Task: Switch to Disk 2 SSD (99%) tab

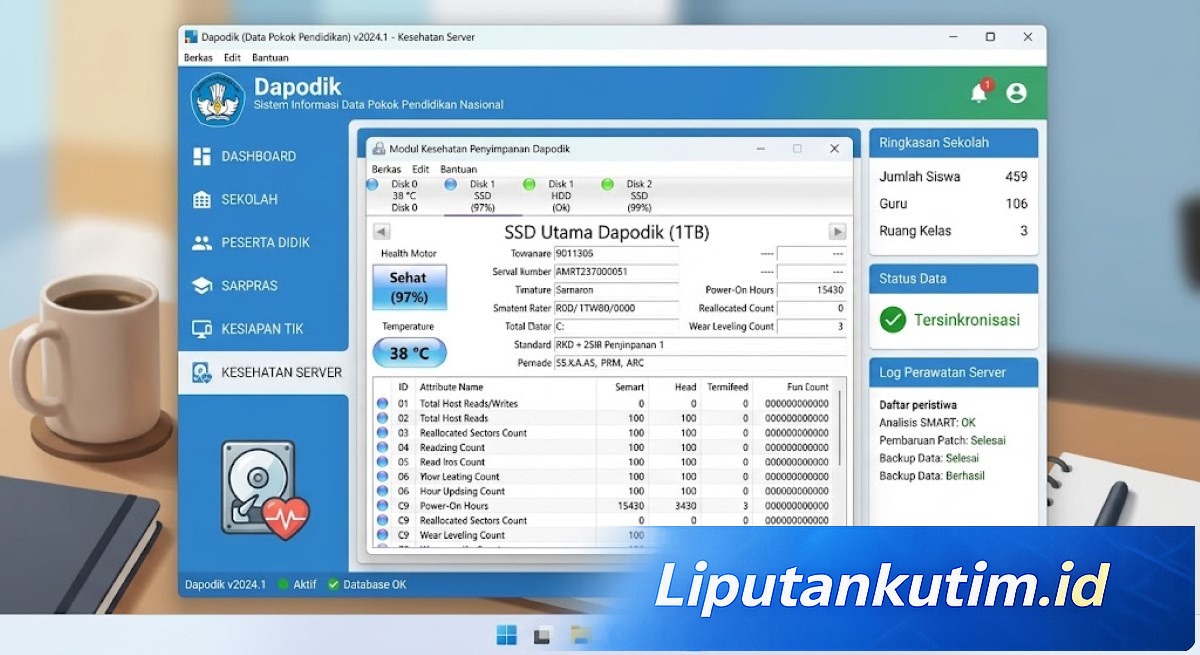Action: (638, 196)
